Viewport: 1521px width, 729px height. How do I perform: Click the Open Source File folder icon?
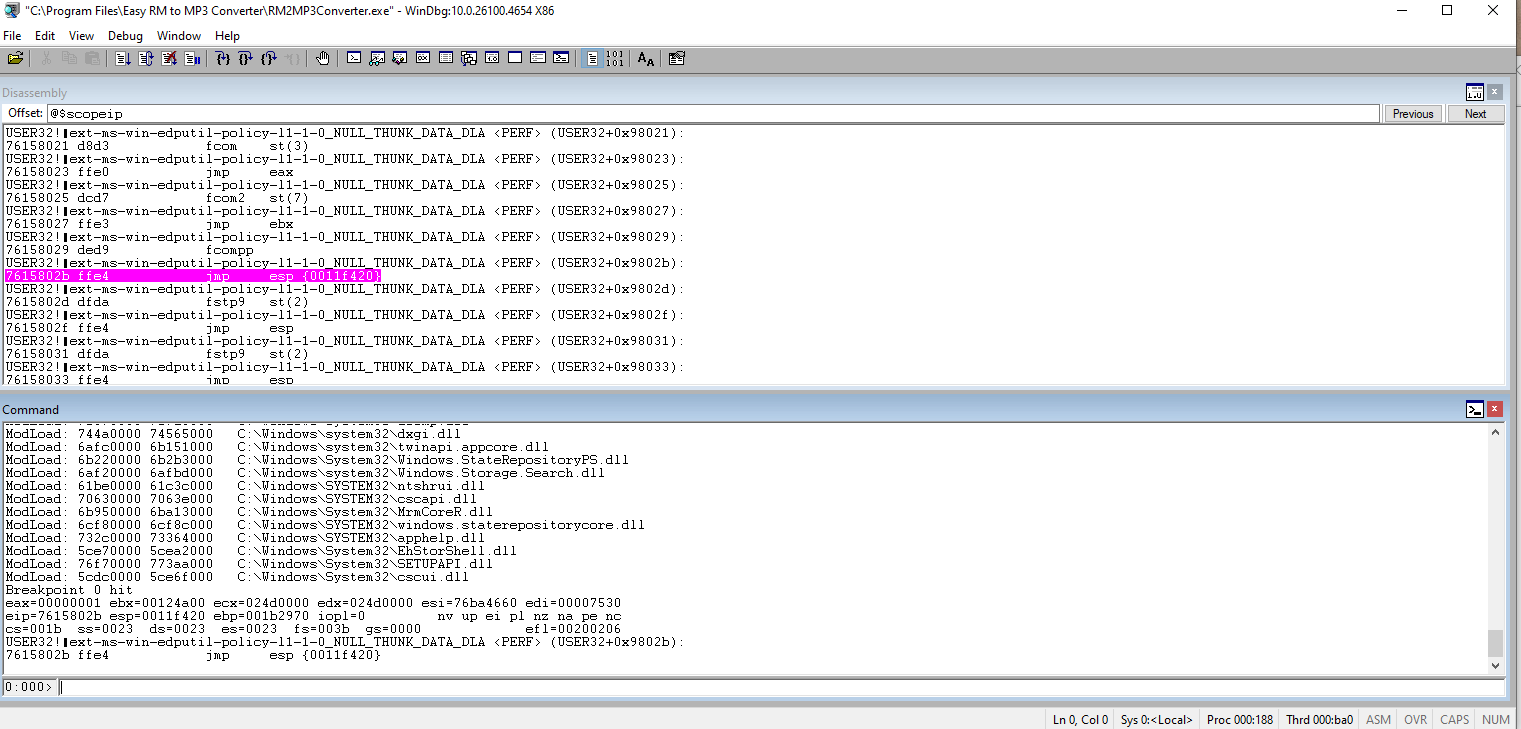[15, 59]
